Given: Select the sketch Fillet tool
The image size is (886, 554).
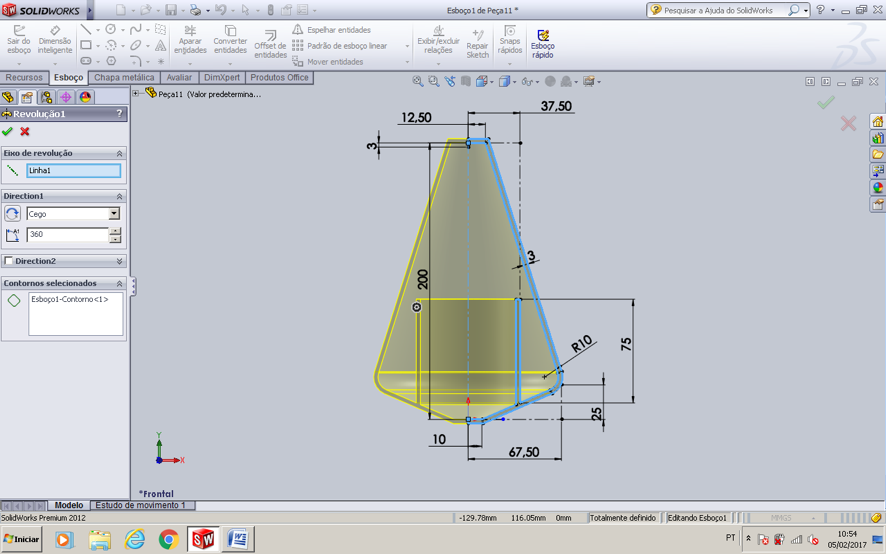Looking at the screenshot, I should (136, 60).
